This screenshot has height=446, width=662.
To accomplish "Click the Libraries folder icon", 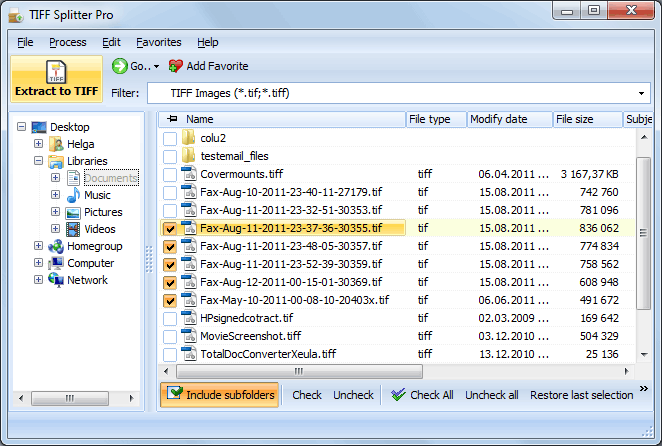I will tap(56, 161).
